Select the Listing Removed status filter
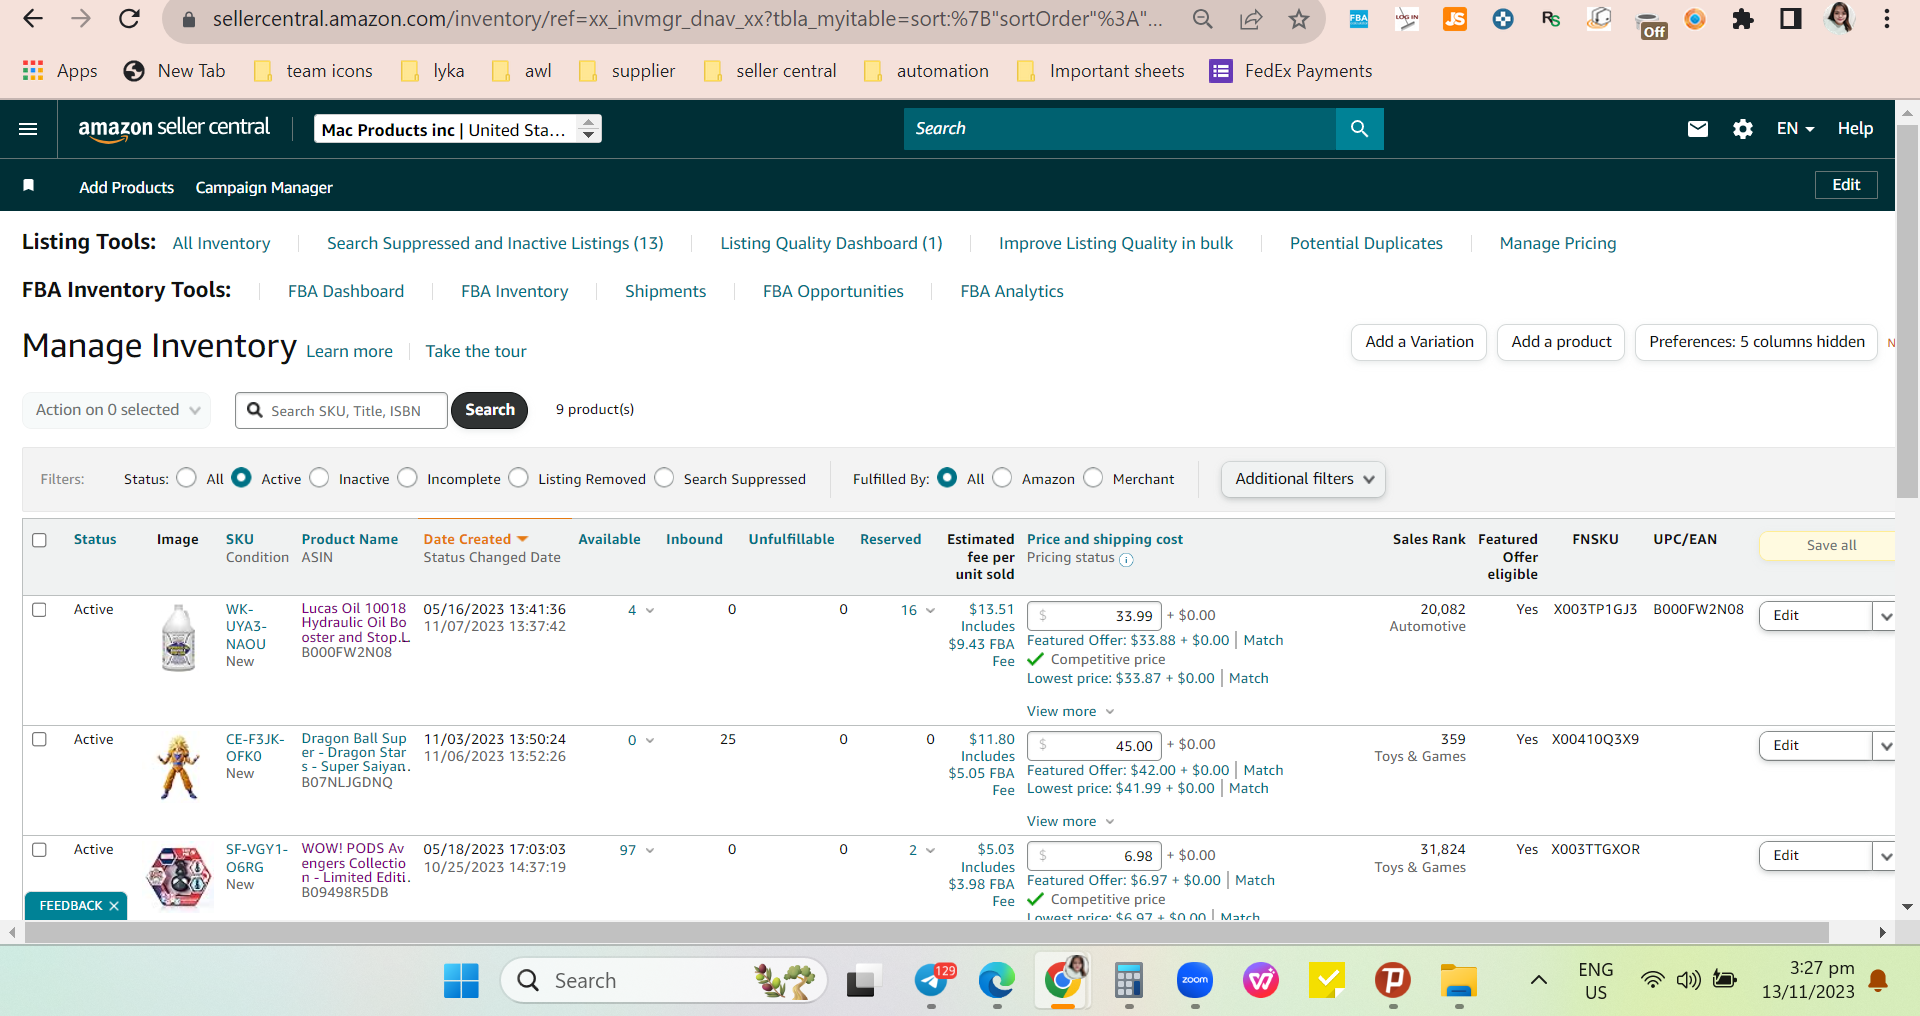The image size is (1920, 1016). click(x=518, y=478)
